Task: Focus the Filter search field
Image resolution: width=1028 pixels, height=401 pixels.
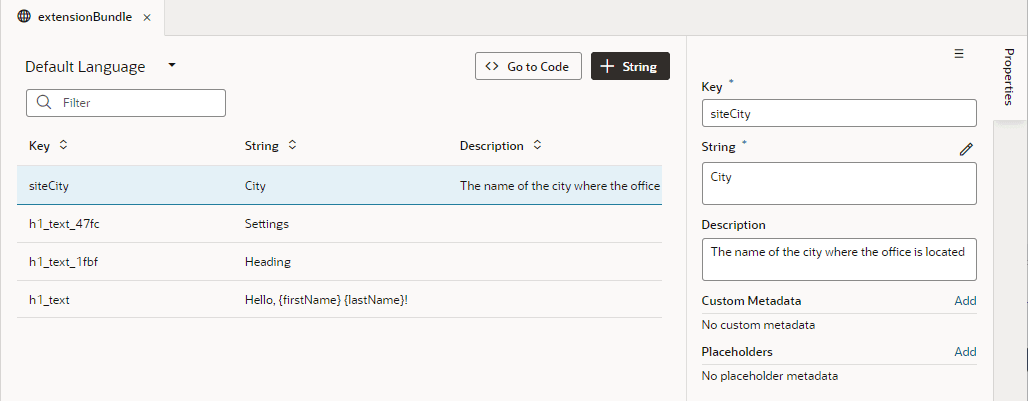Action: click(x=126, y=103)
